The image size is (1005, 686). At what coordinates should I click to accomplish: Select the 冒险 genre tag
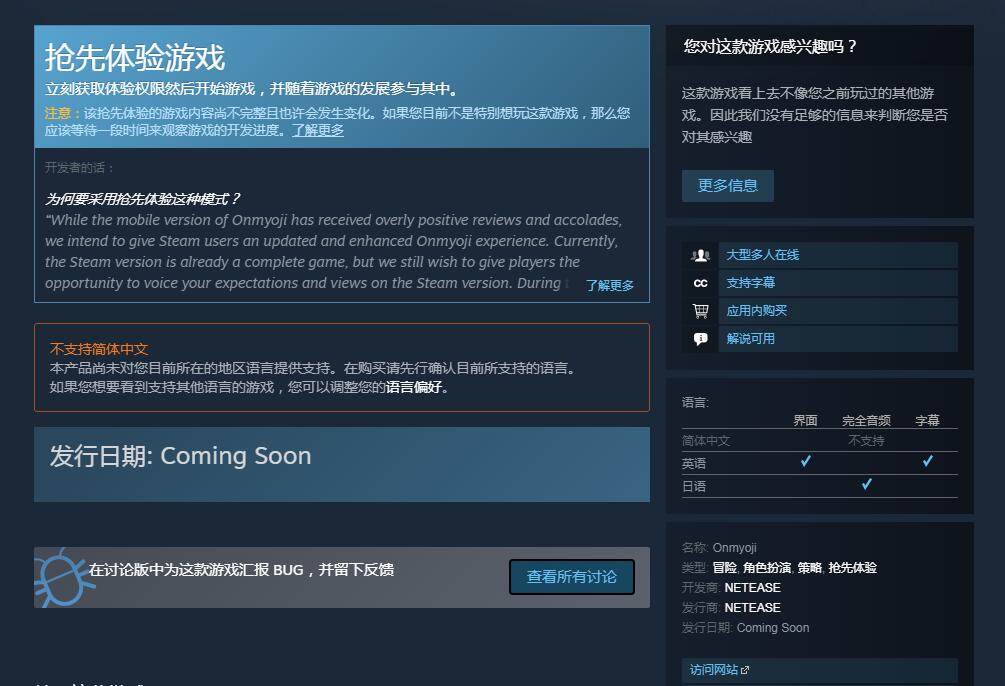[x=724, y=568]
